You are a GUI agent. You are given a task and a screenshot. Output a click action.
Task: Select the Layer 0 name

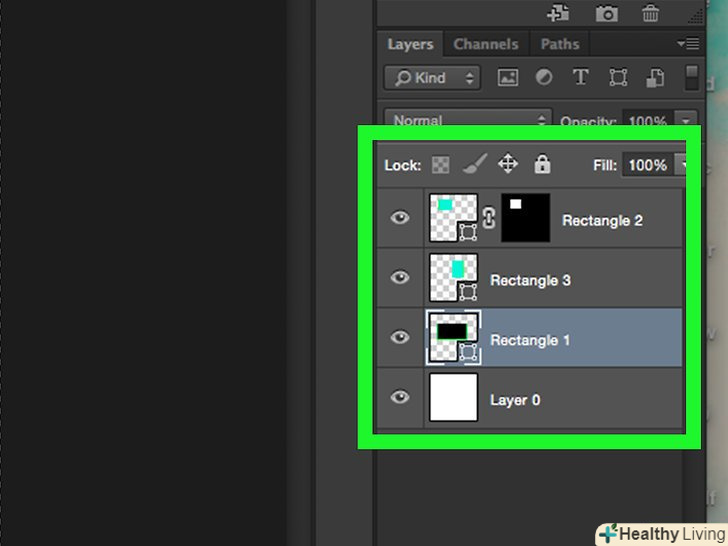515,400
